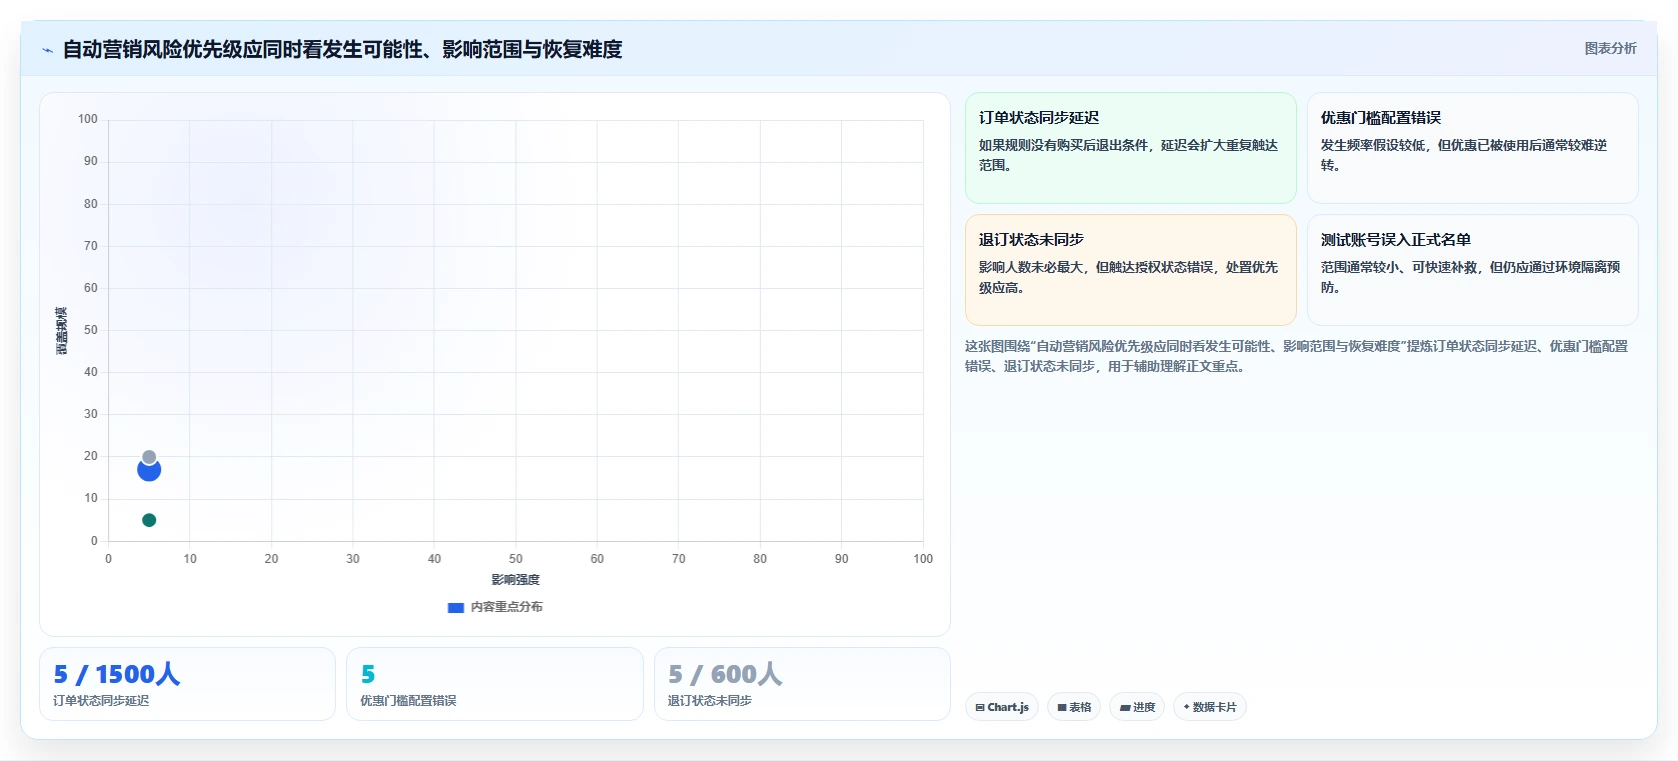Click the stat value 5 above 优惠门槛配置错误
The image size is (1678, 761).
tap(368, 674)
